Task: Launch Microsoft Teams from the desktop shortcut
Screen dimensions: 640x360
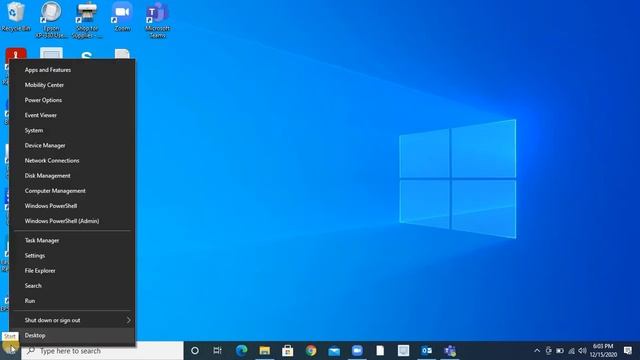Action: pyautogui.click(x=158, y=20)
